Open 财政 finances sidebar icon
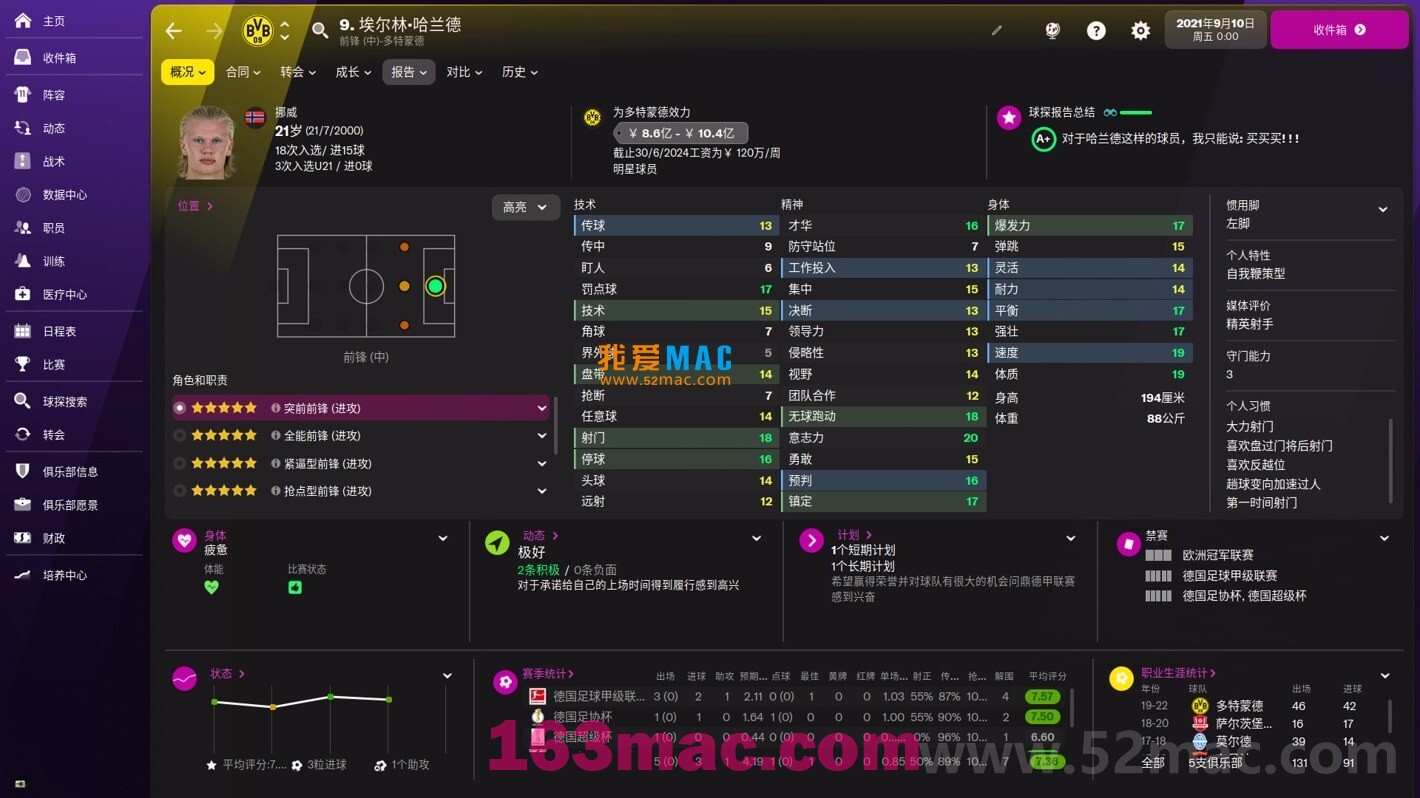This screenshot has height=798, width=1420. [x=22, y=538]
